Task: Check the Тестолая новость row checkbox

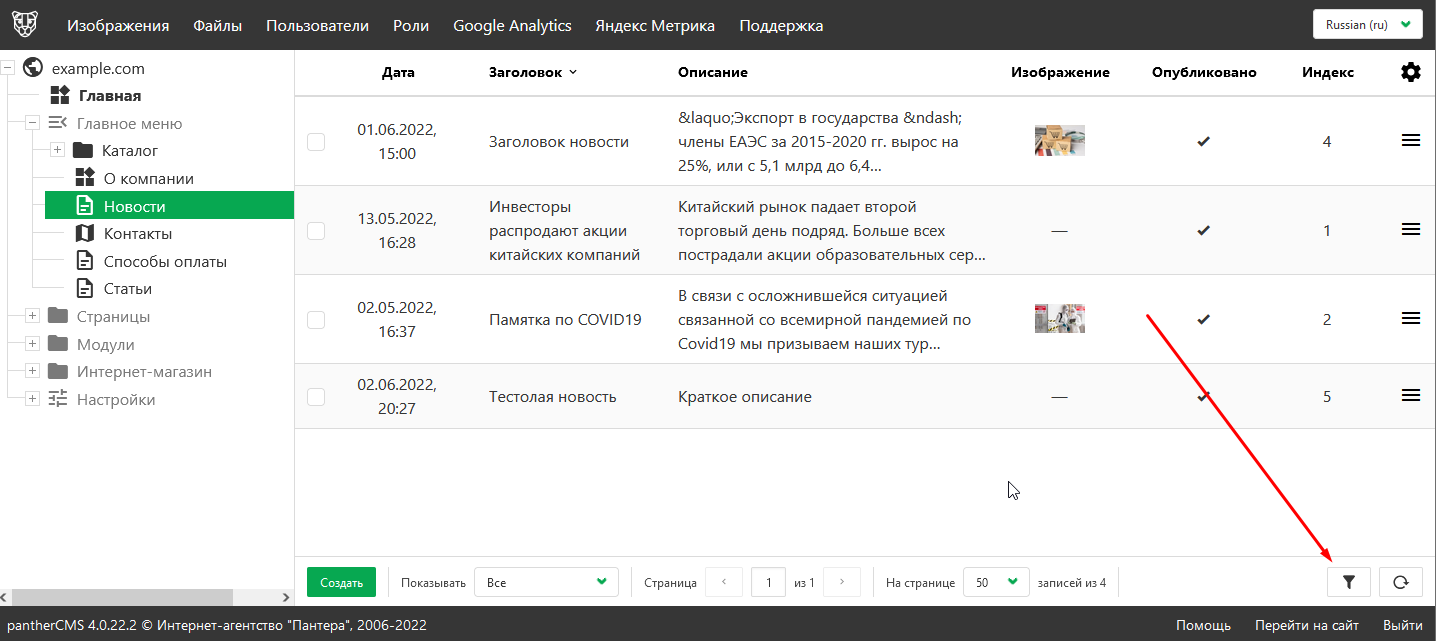Action: (316, 397)
